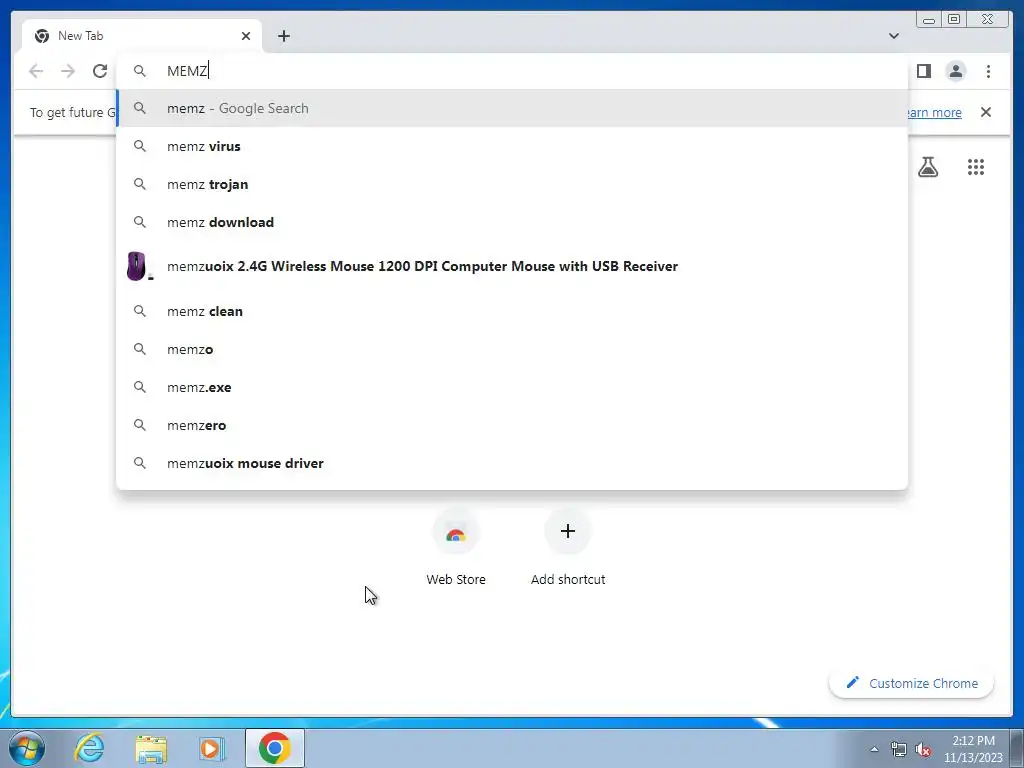1024x768 pixels.
Task: Restore down the Chrome window
Action: [953, 20]
